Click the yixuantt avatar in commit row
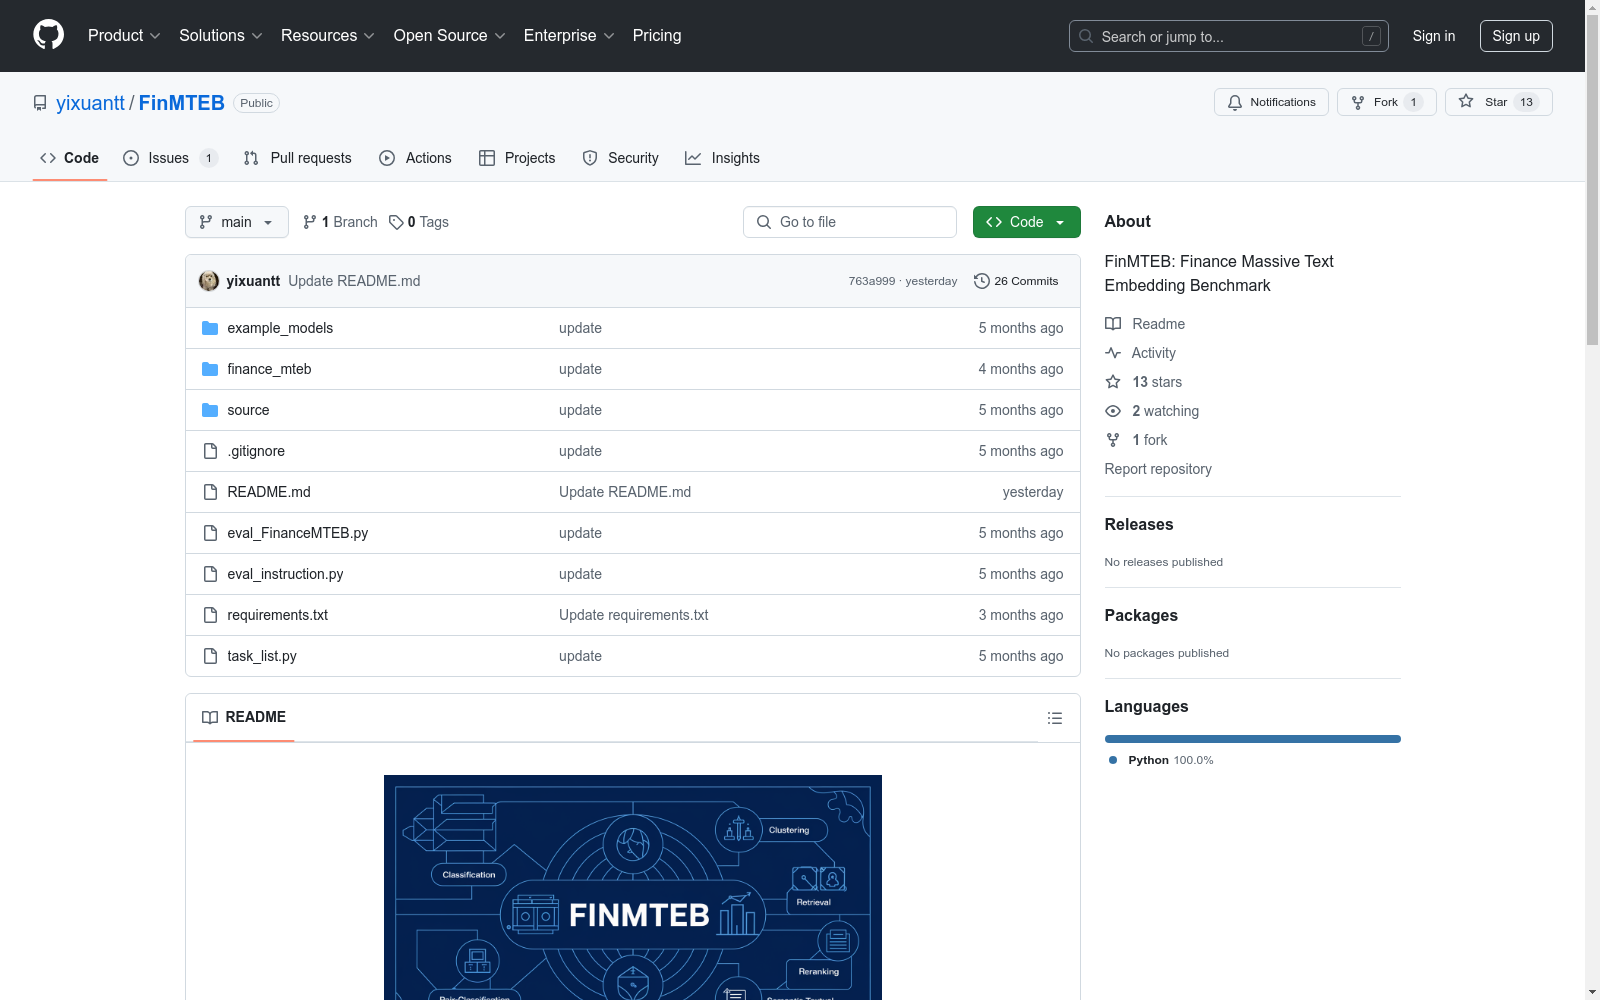This screenshot has width=1600, height=1000. (x=209, y=281)
